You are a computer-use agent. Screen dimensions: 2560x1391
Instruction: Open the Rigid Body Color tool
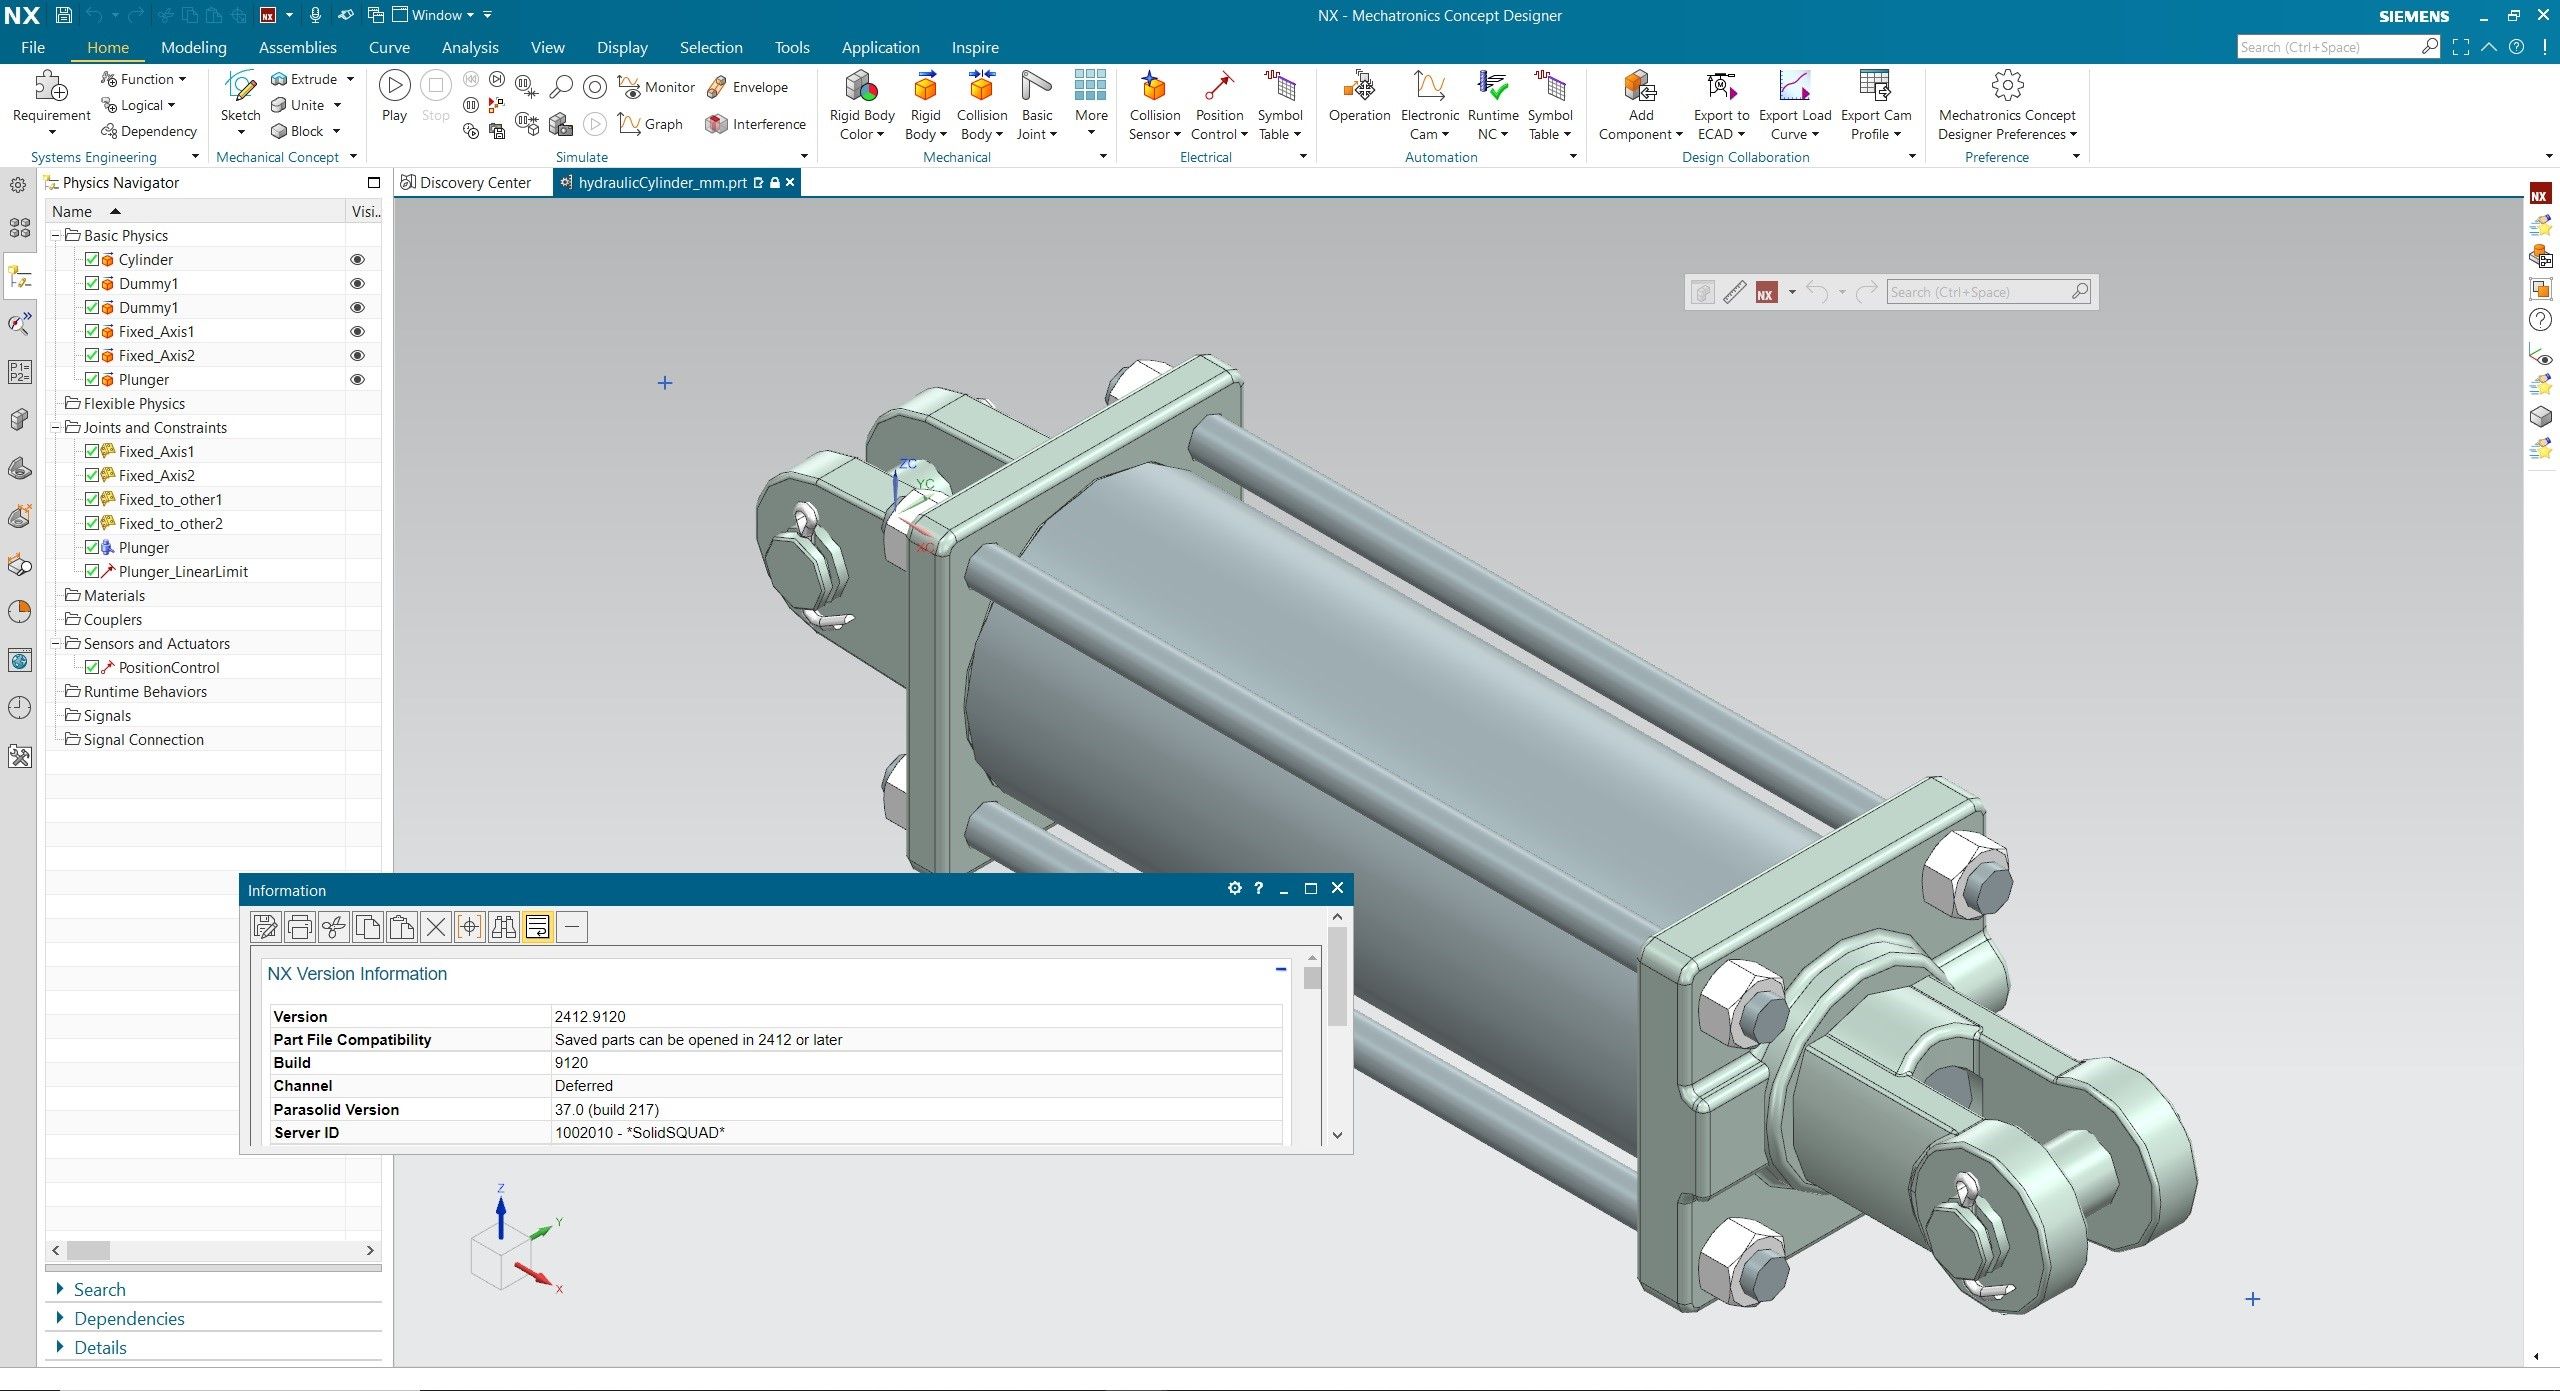[x=861, y=88]
